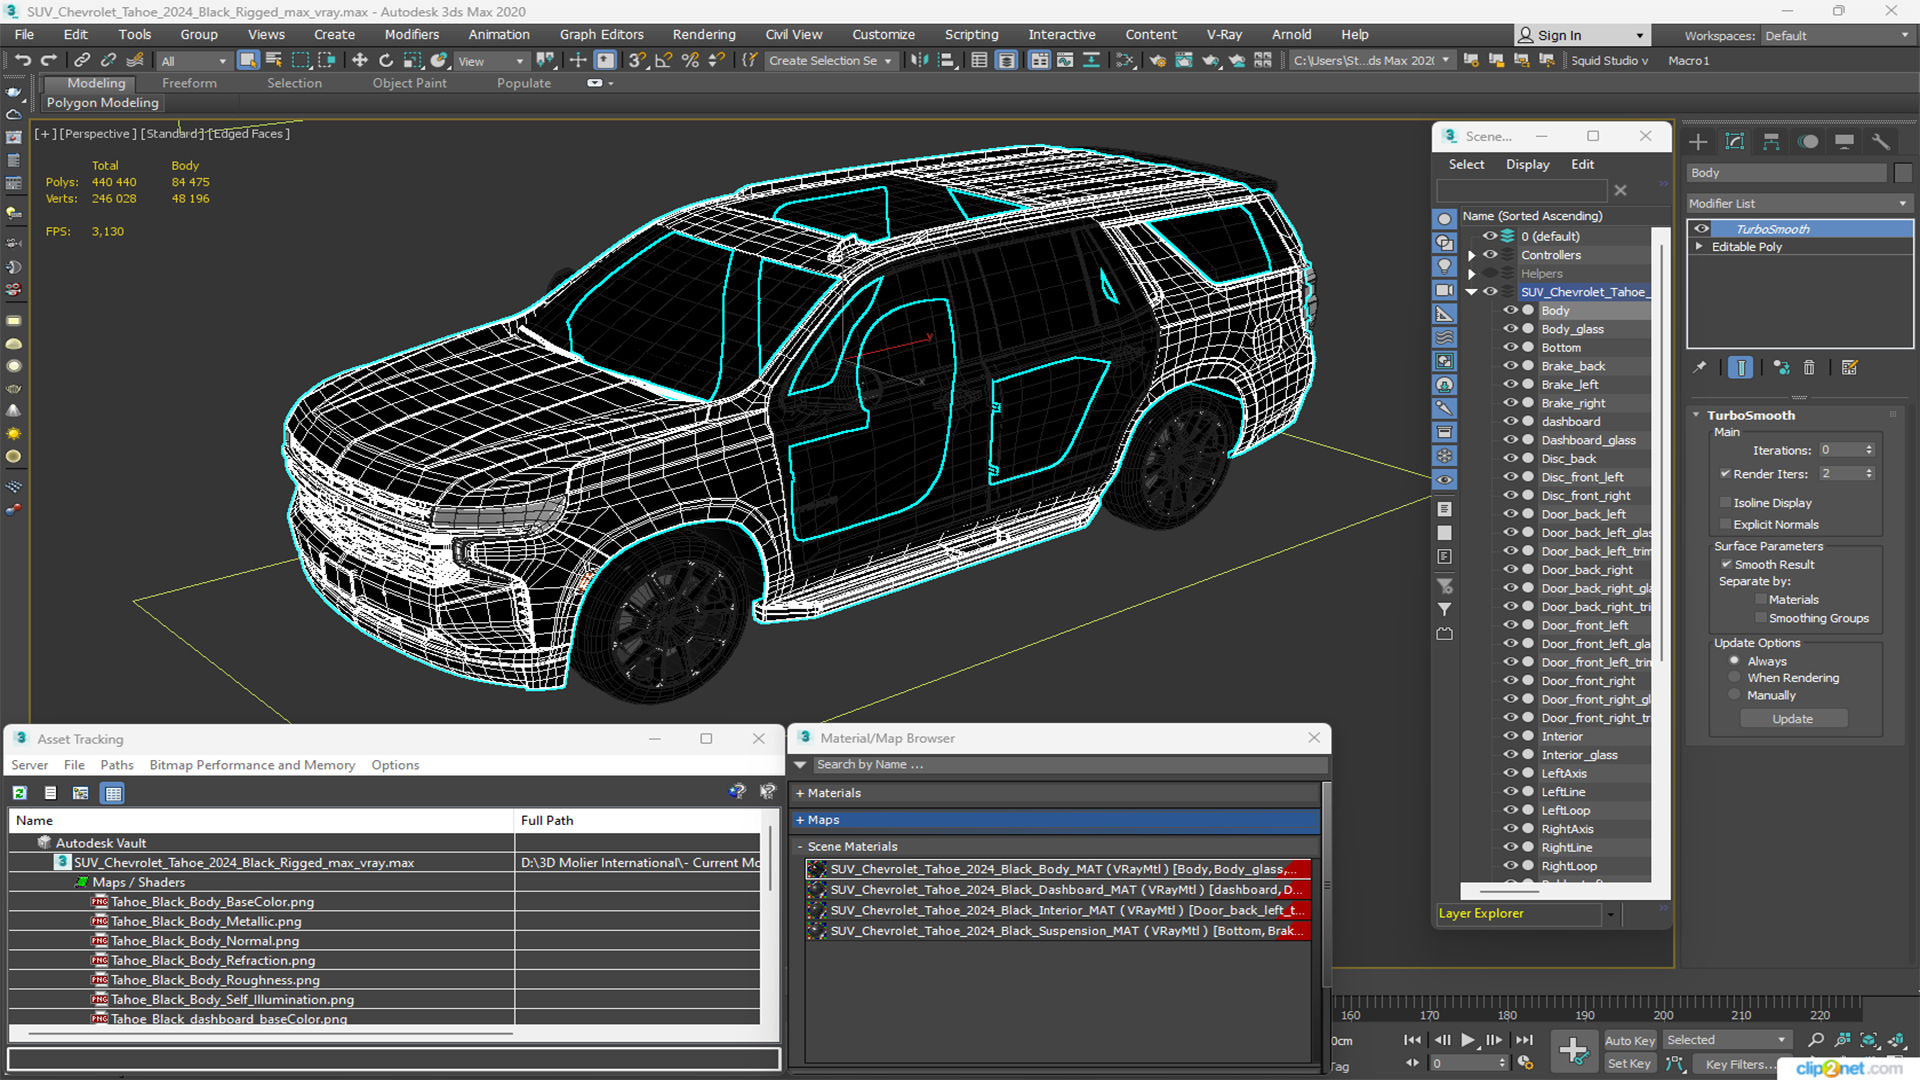Image resolution: width=1920 pixels, height=1080 pixels.
Task: Open the Workspaces Default dropdown
Action: [1836, 36]
